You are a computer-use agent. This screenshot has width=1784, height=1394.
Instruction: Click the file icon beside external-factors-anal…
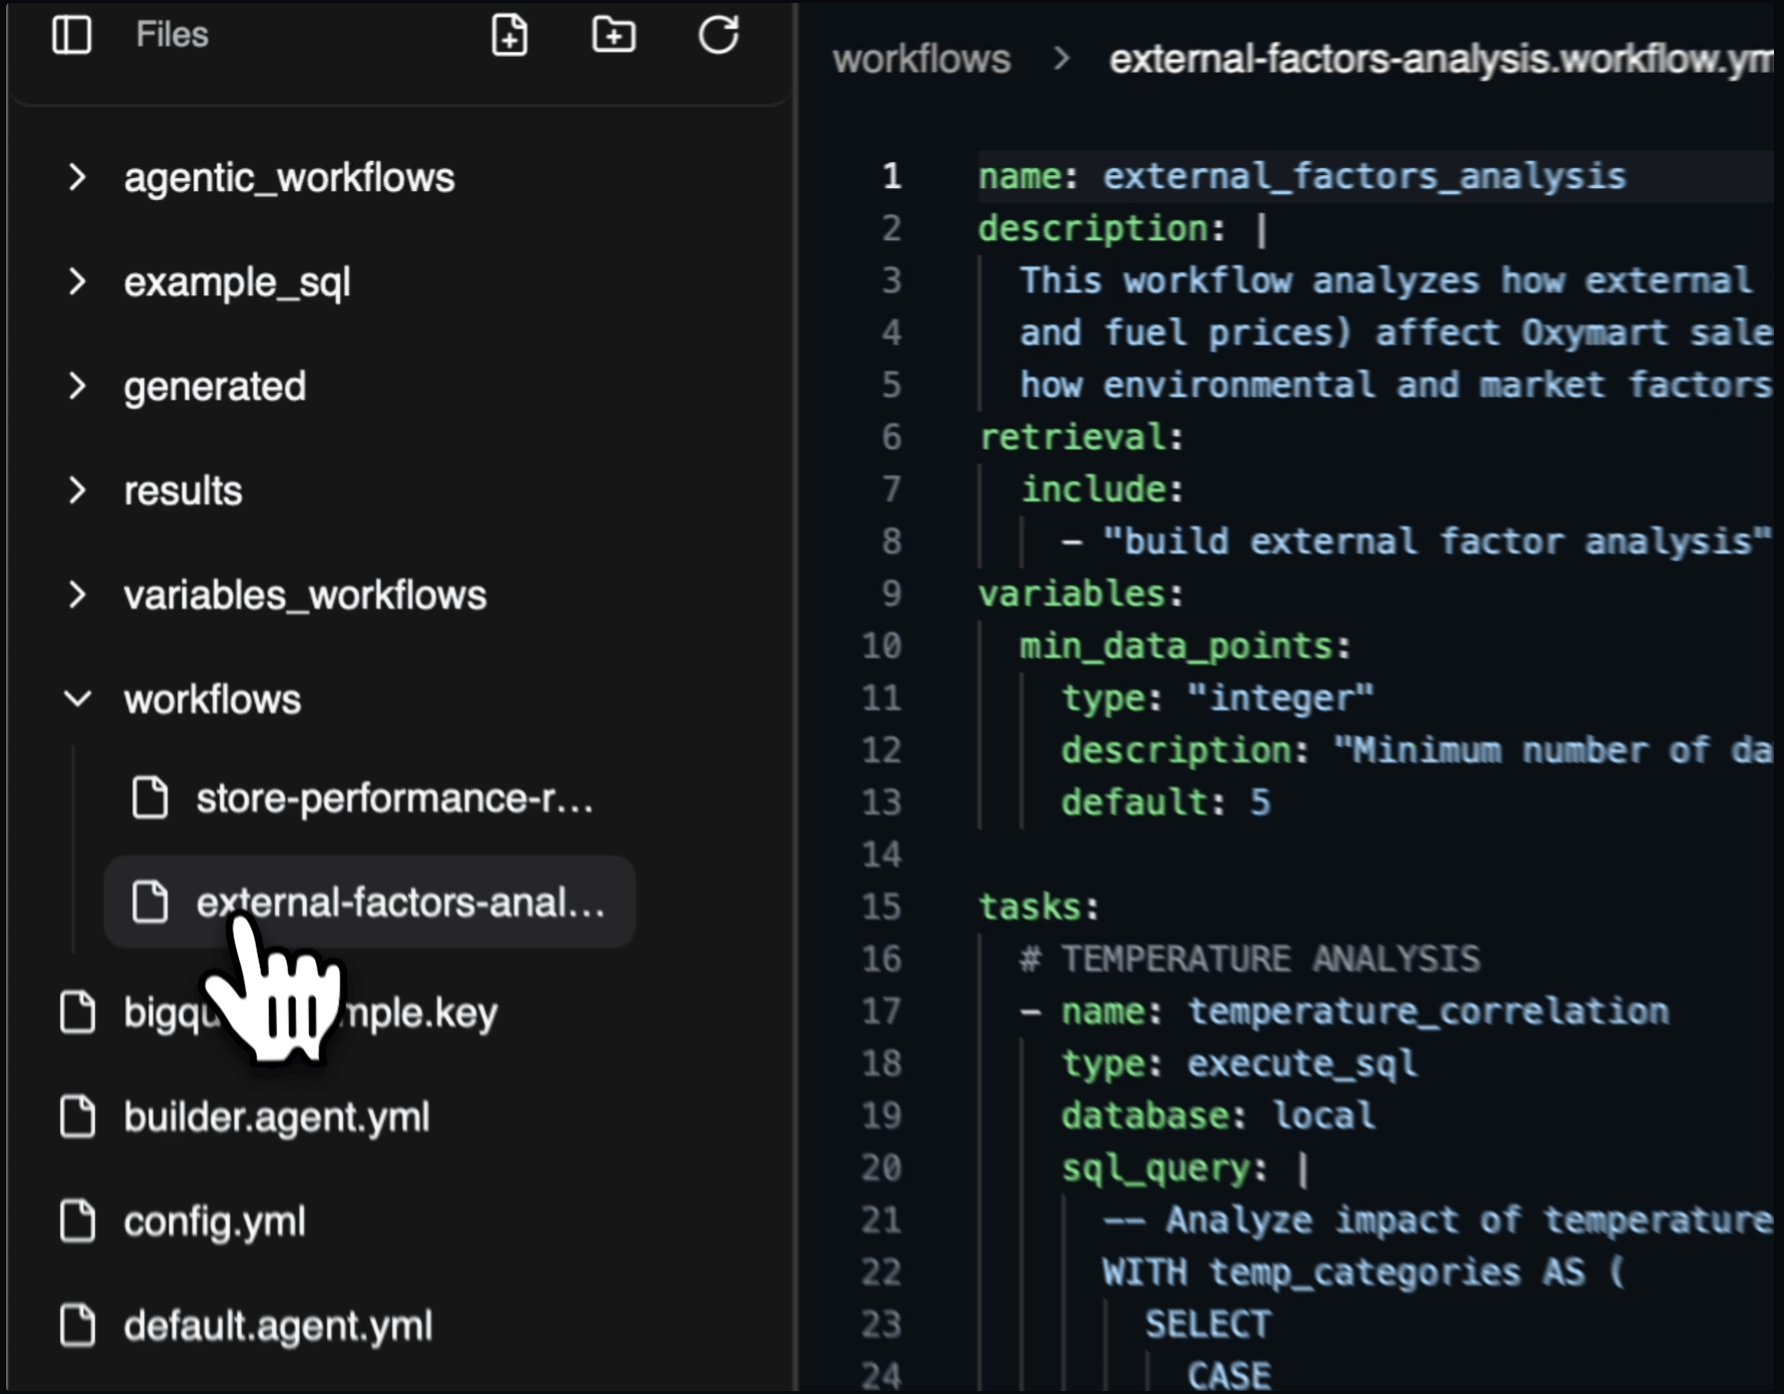point(150,902)
